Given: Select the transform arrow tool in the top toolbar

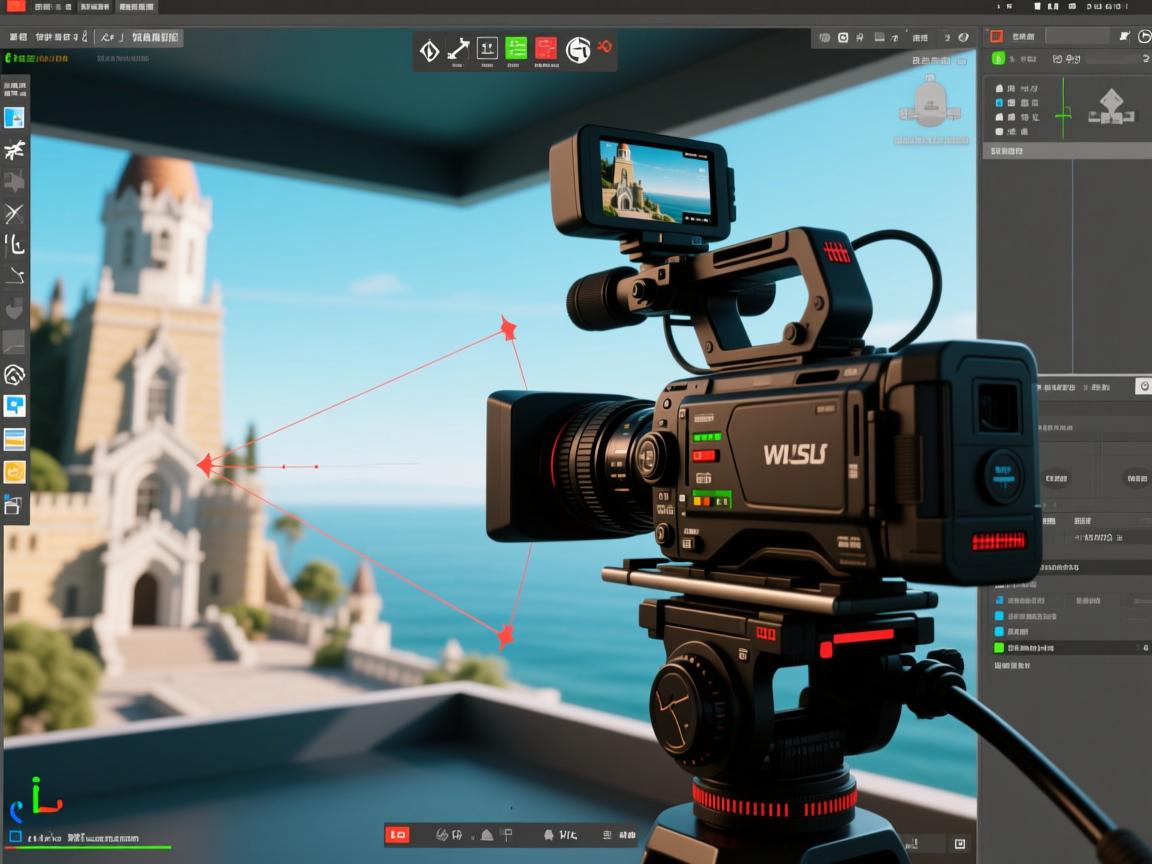Looking at the screenshot, I should point(457,46).
